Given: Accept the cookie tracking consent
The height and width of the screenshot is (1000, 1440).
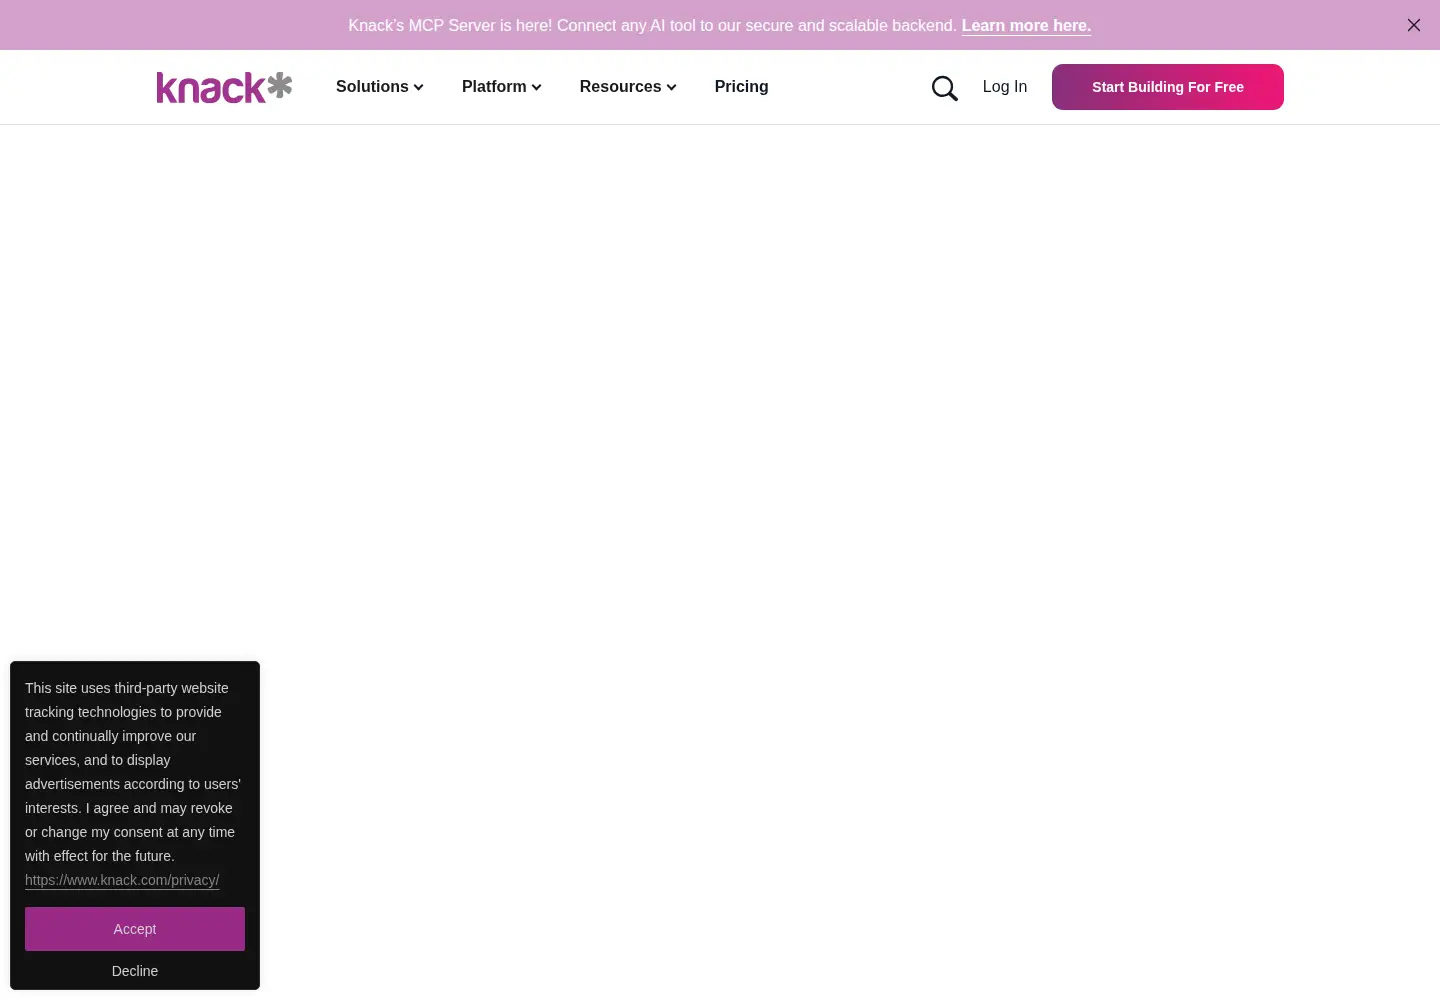Looking at the screenshot, I should 135,929.
